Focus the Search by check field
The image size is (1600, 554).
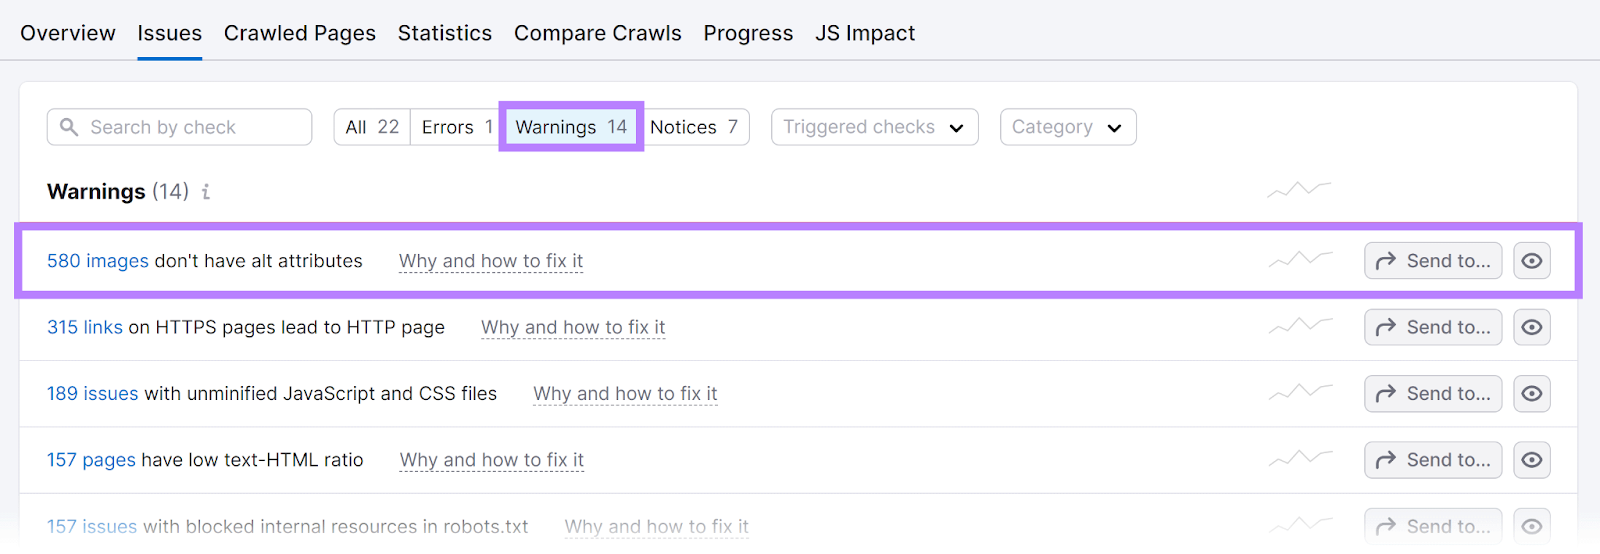(190, 127)
